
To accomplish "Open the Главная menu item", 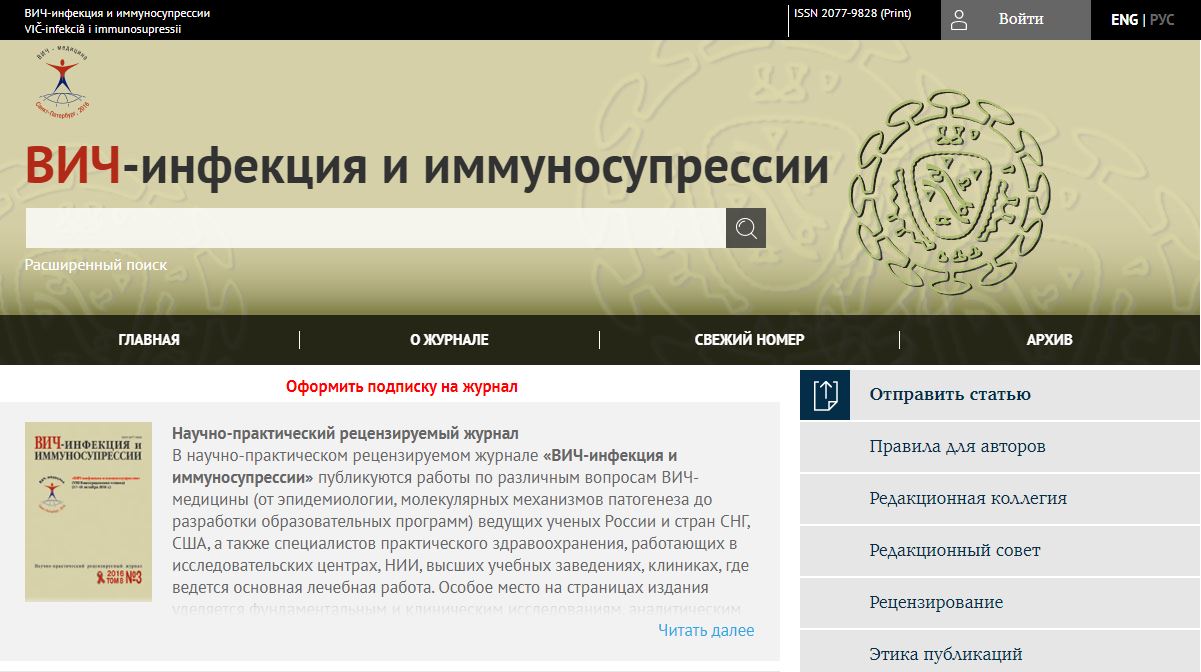I will [149, 340].
